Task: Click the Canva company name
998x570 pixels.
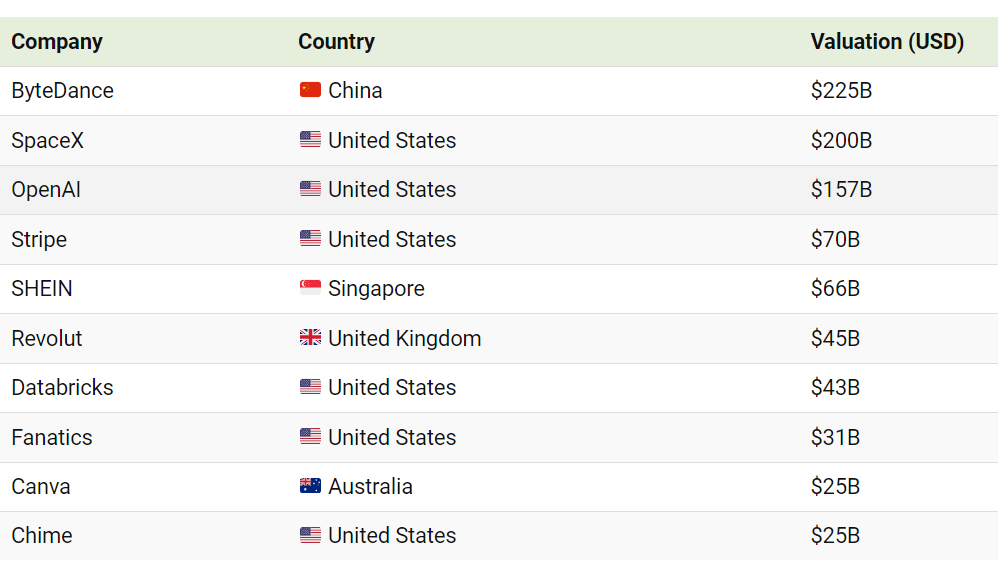Action: coord(41,486)
